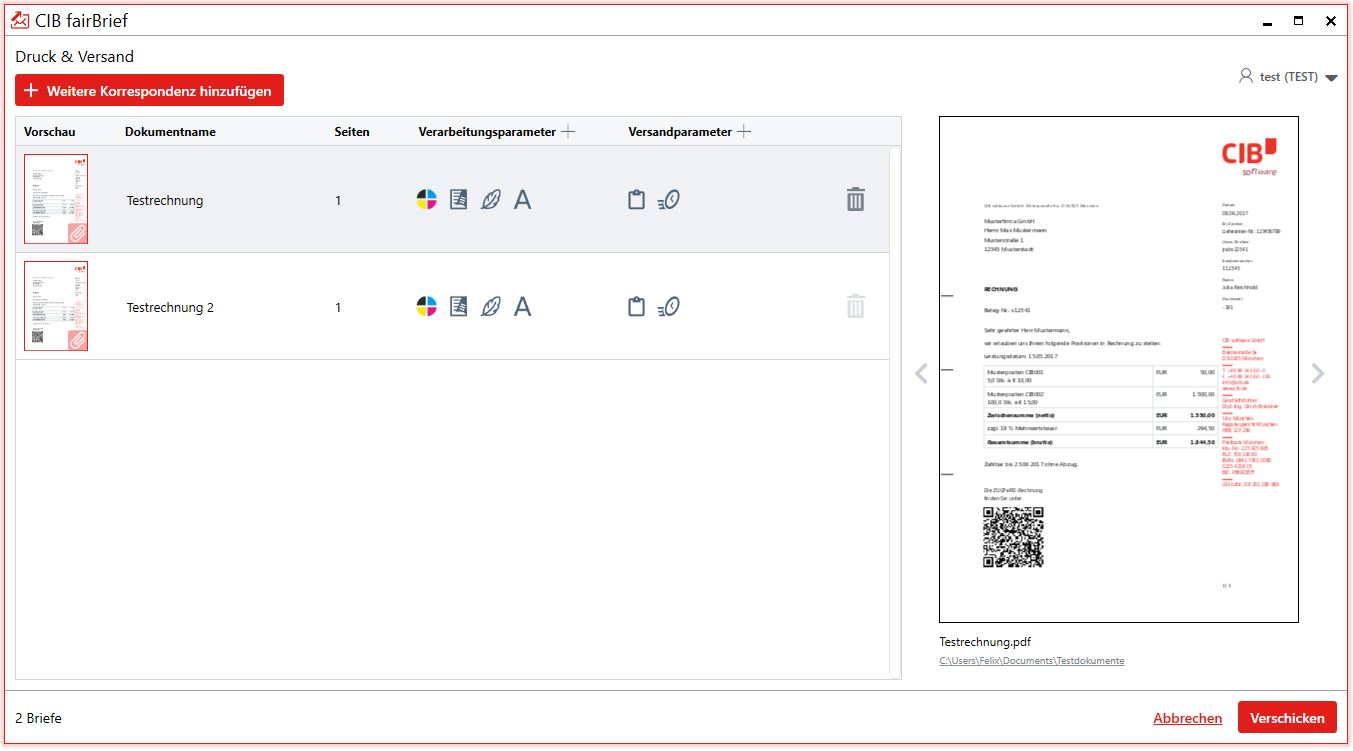This screenshot has width=1353, height=751.
Task: Click the document layout icon for Testrechnung
Action: pos(458,200)
